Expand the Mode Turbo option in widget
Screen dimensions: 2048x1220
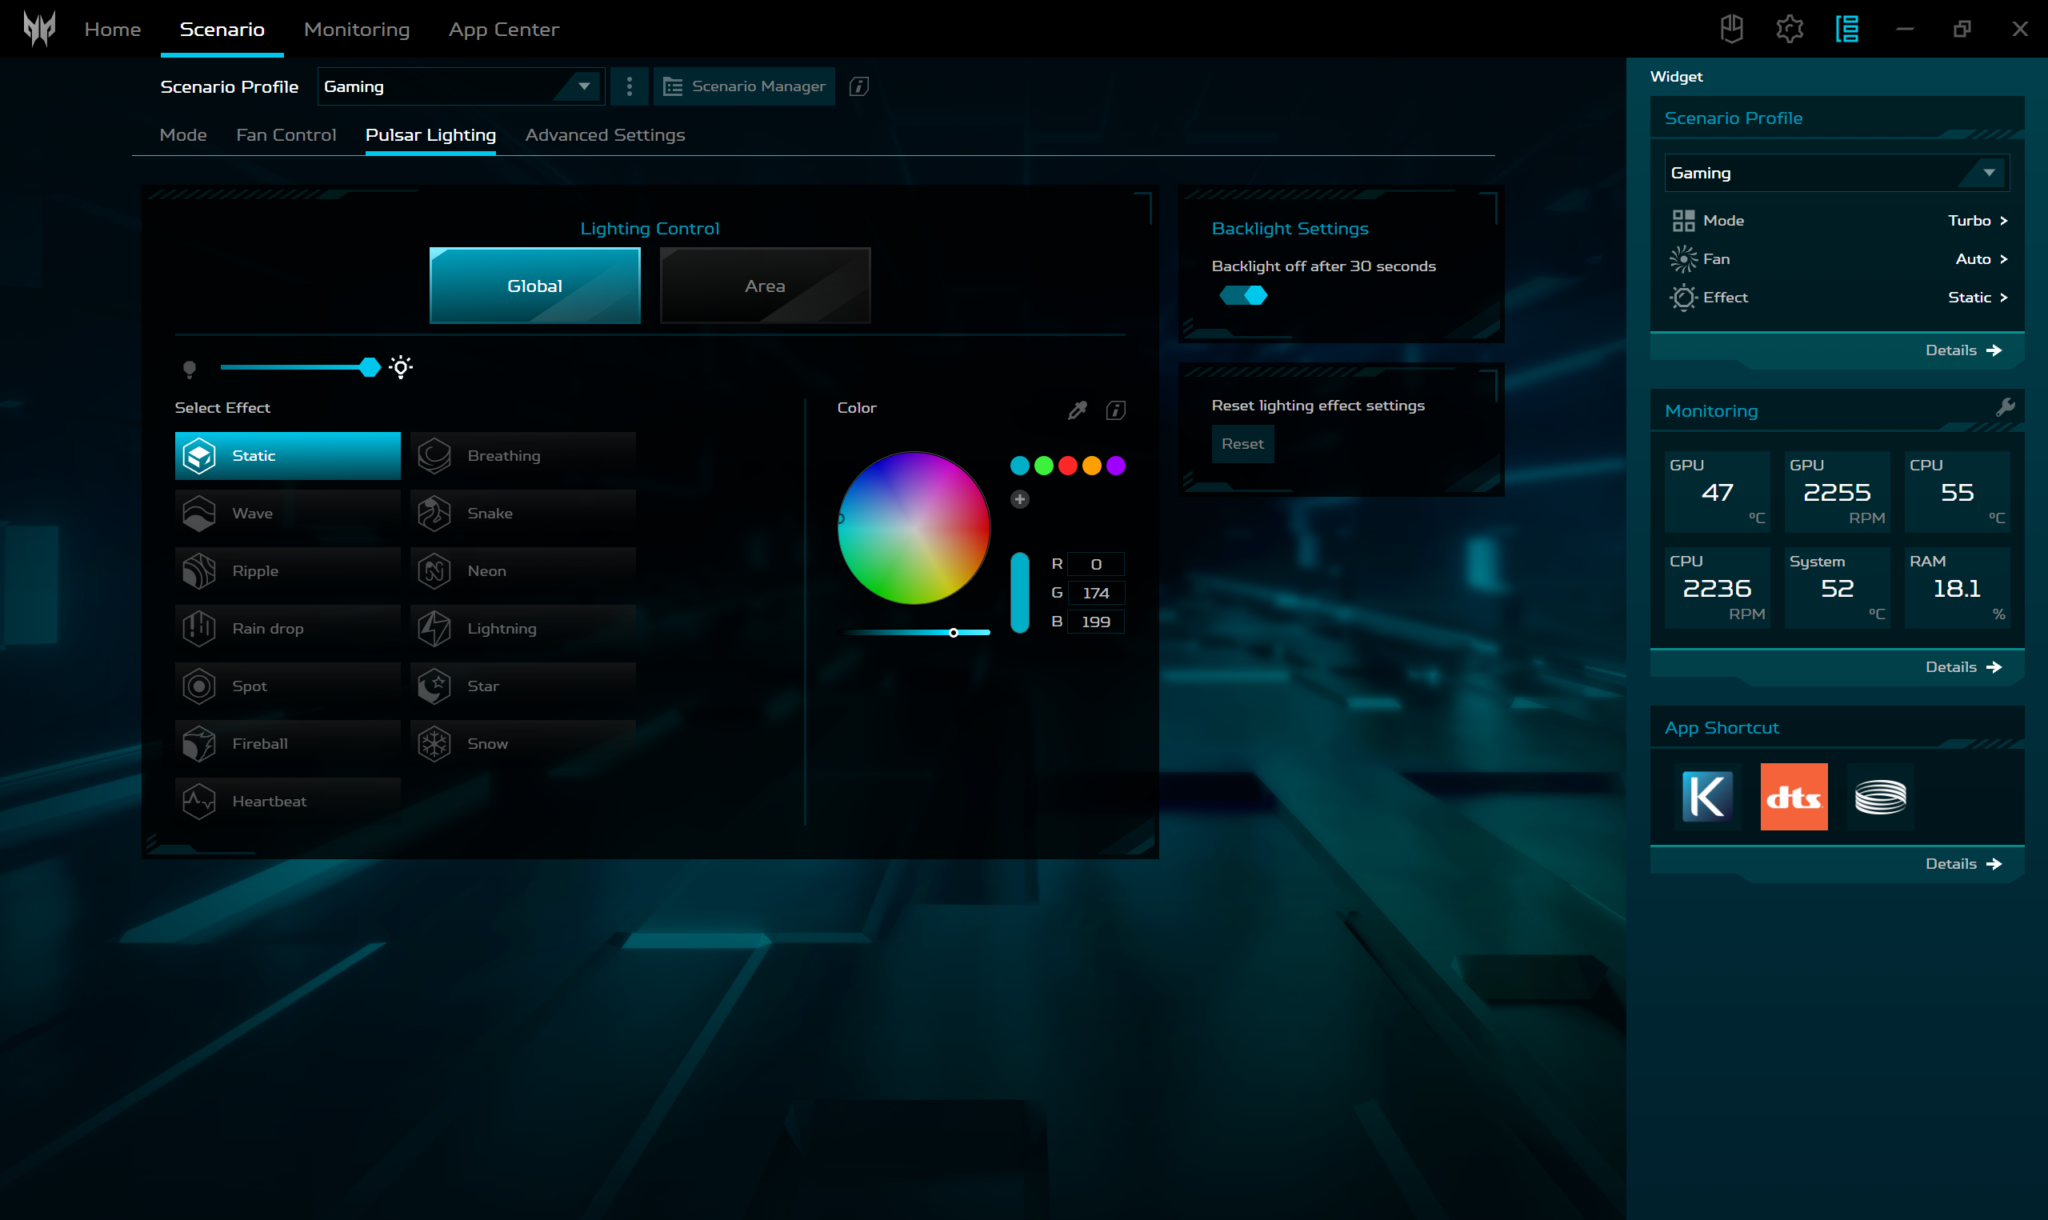[1977, 221]
